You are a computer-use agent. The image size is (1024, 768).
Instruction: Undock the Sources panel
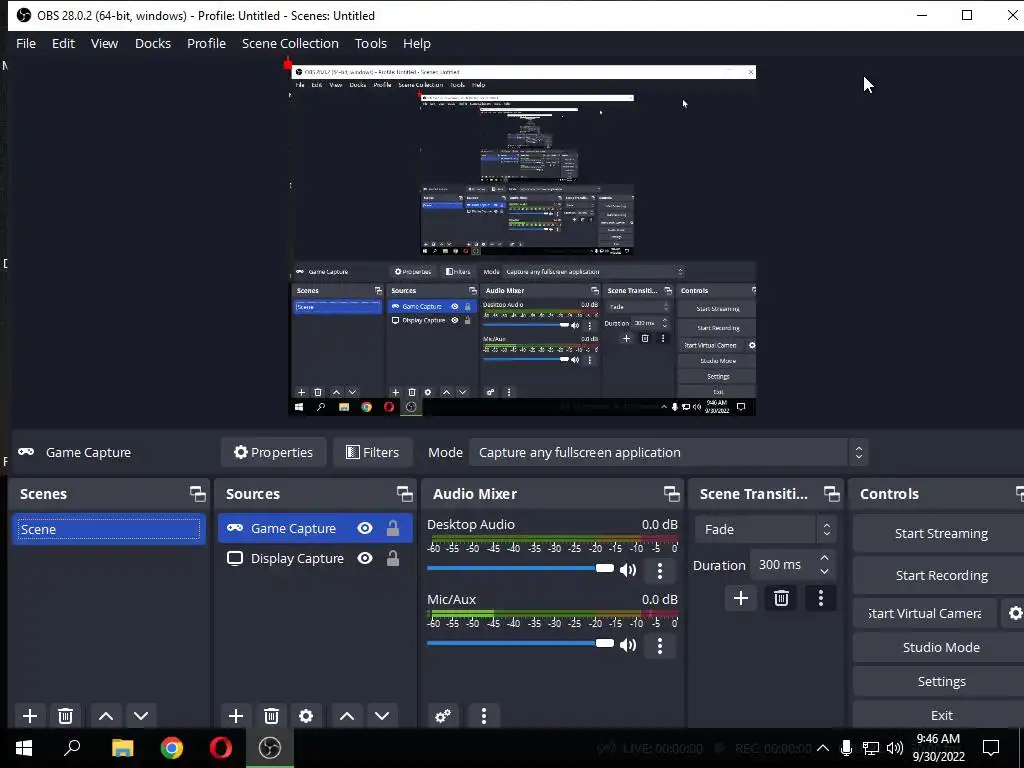404,494
